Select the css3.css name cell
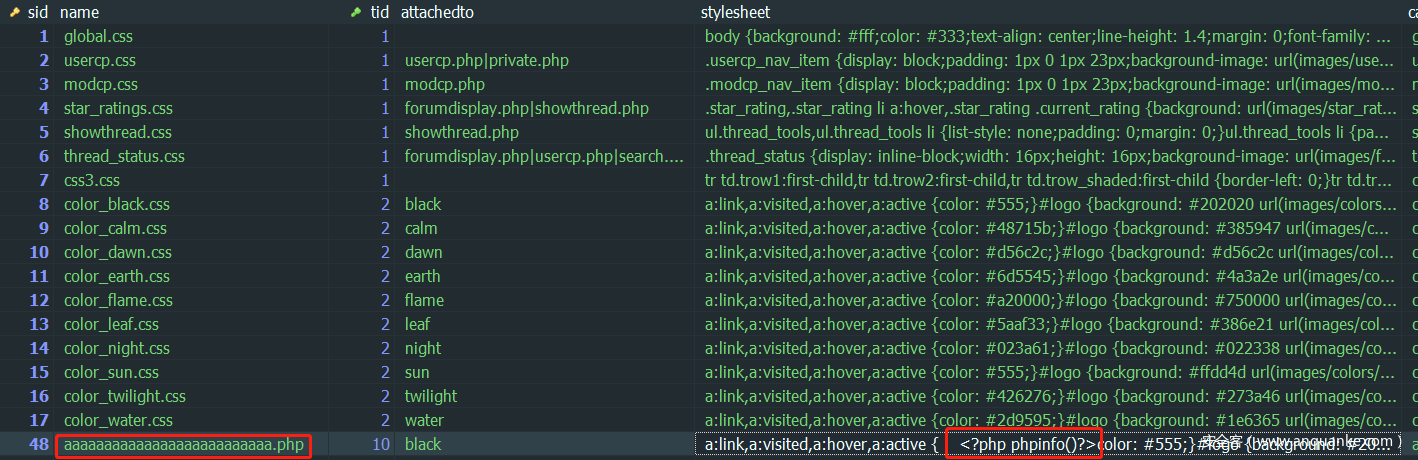 pos(92,180)
